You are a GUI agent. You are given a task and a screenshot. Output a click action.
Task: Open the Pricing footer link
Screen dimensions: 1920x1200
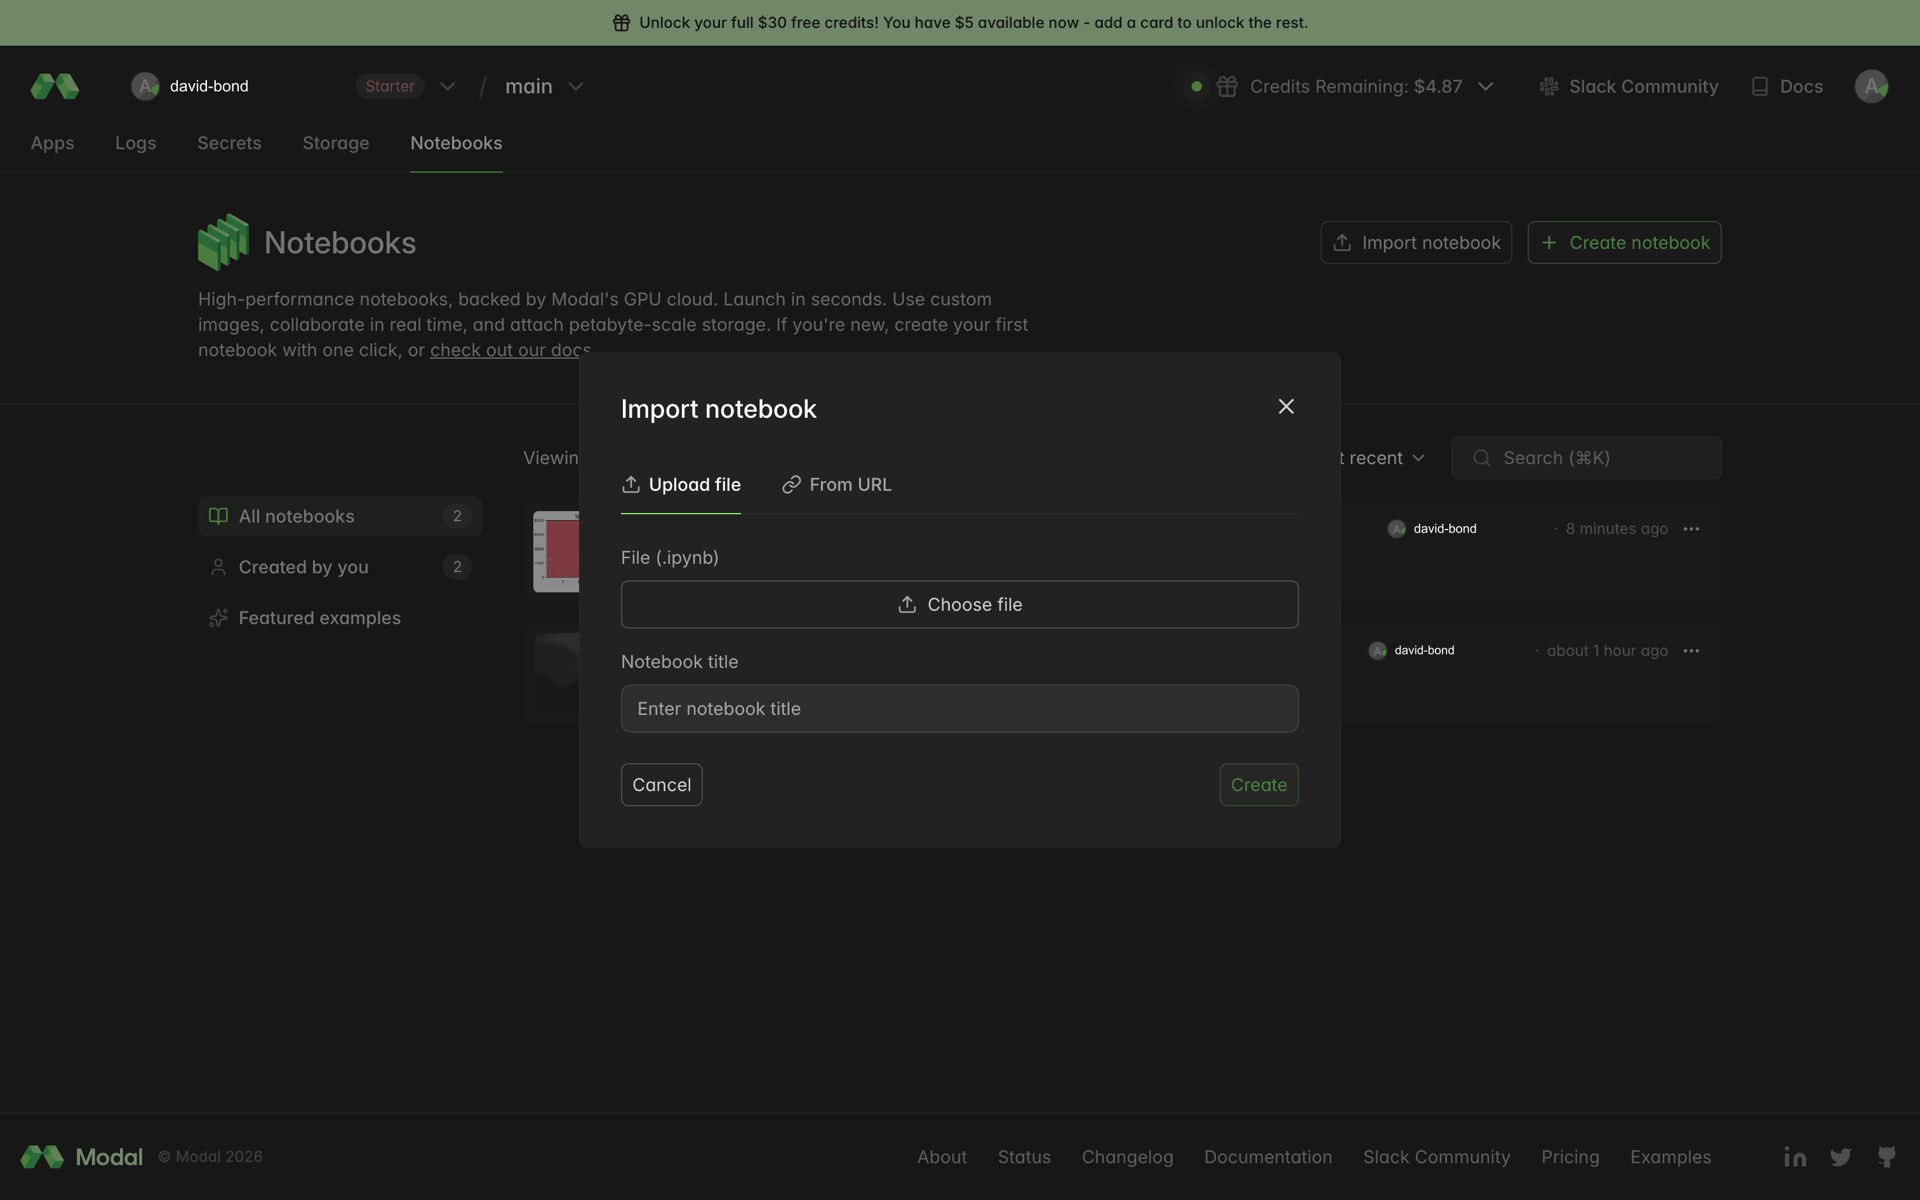point(1570,1157)
